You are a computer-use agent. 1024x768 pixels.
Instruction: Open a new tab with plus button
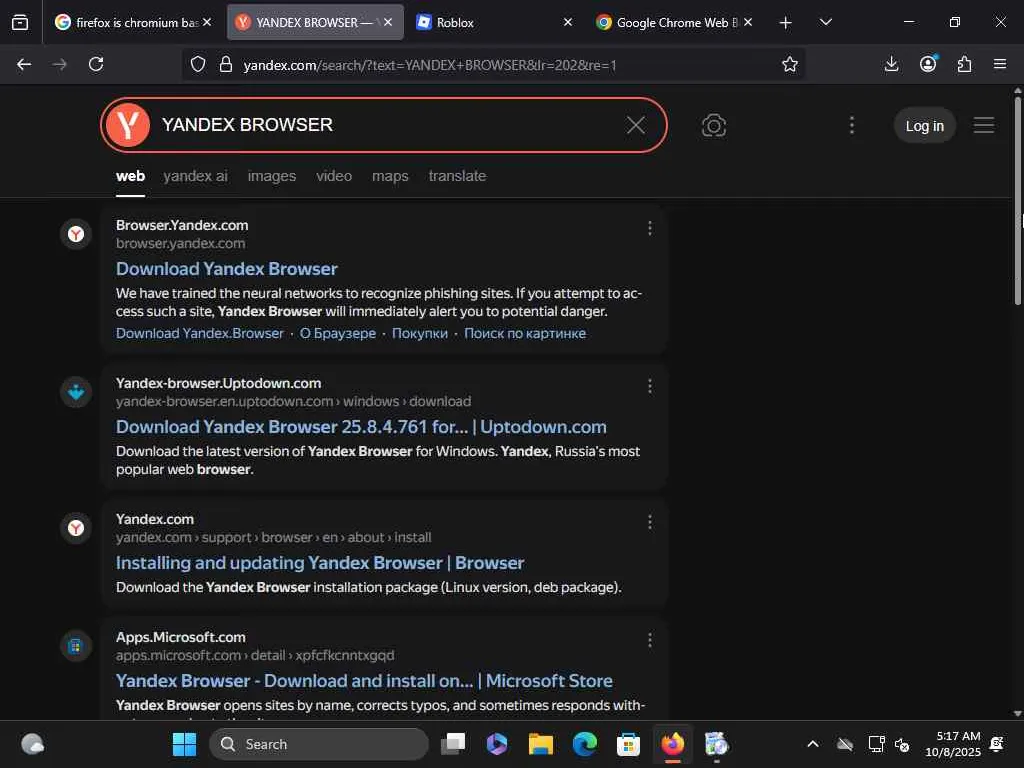tap(786, 23)
